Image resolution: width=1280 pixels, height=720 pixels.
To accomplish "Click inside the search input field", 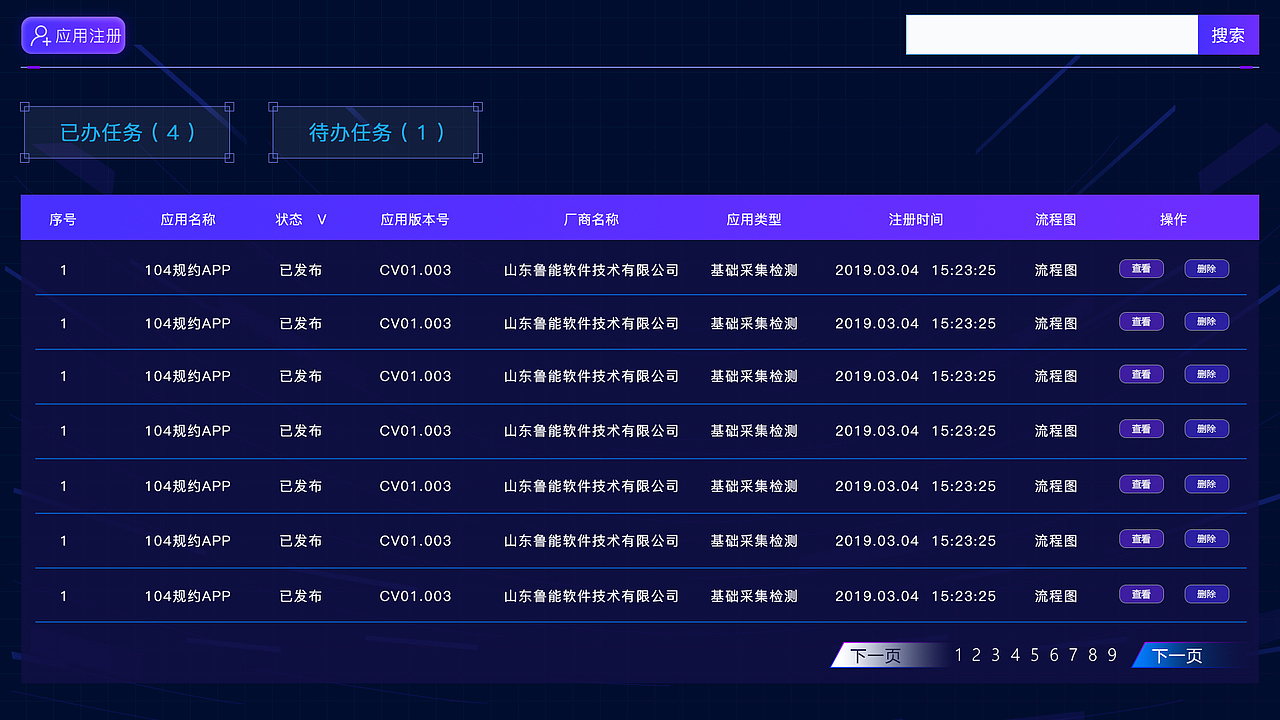I will (1052, 35).
